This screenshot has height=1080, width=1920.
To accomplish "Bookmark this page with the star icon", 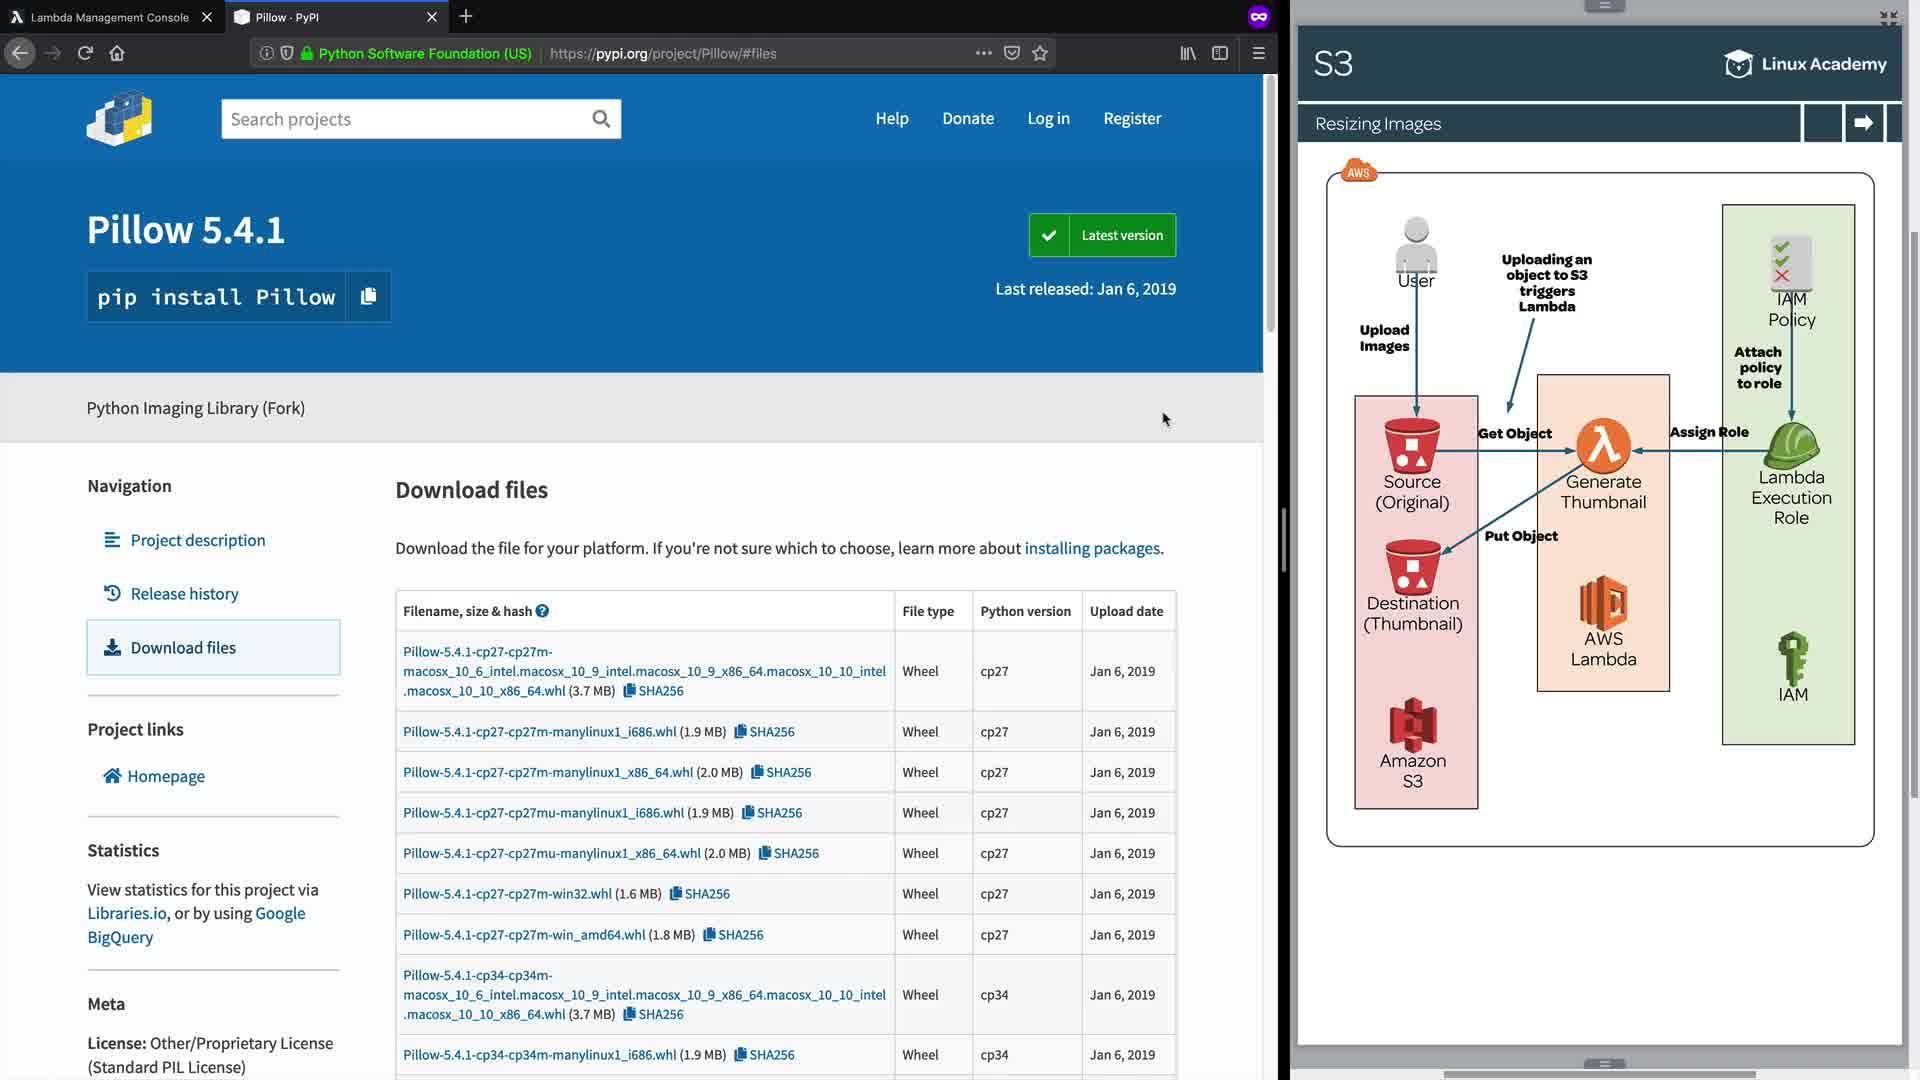I will click(1040, 53).
